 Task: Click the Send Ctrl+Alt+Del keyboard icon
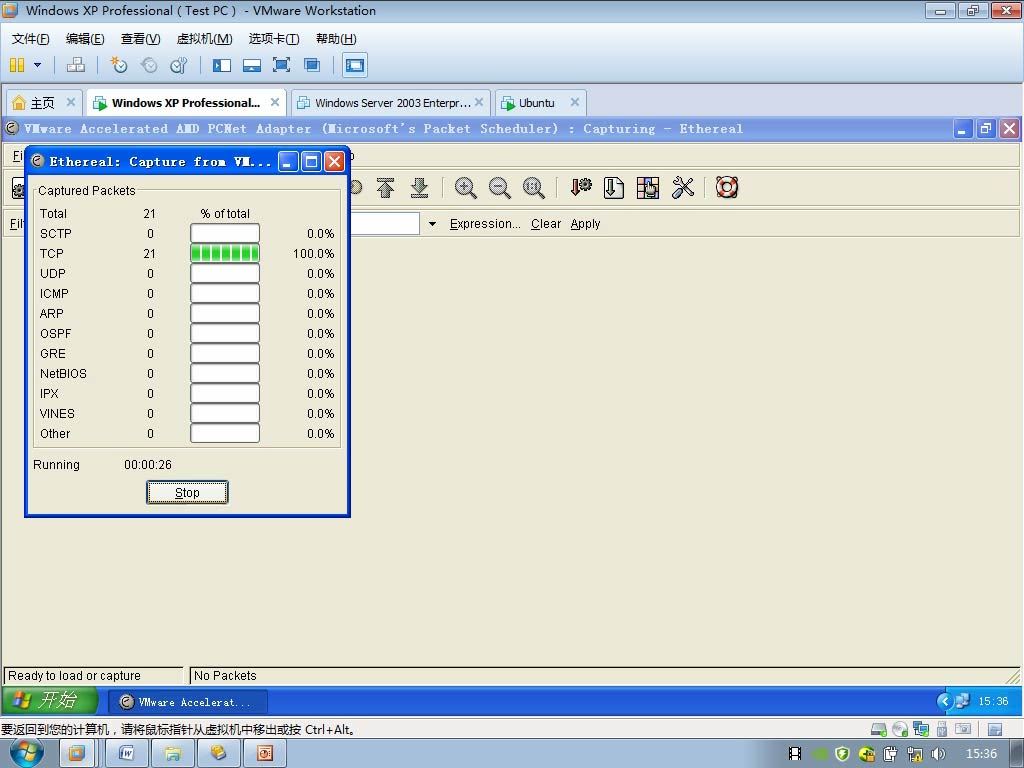click(76, 65)
